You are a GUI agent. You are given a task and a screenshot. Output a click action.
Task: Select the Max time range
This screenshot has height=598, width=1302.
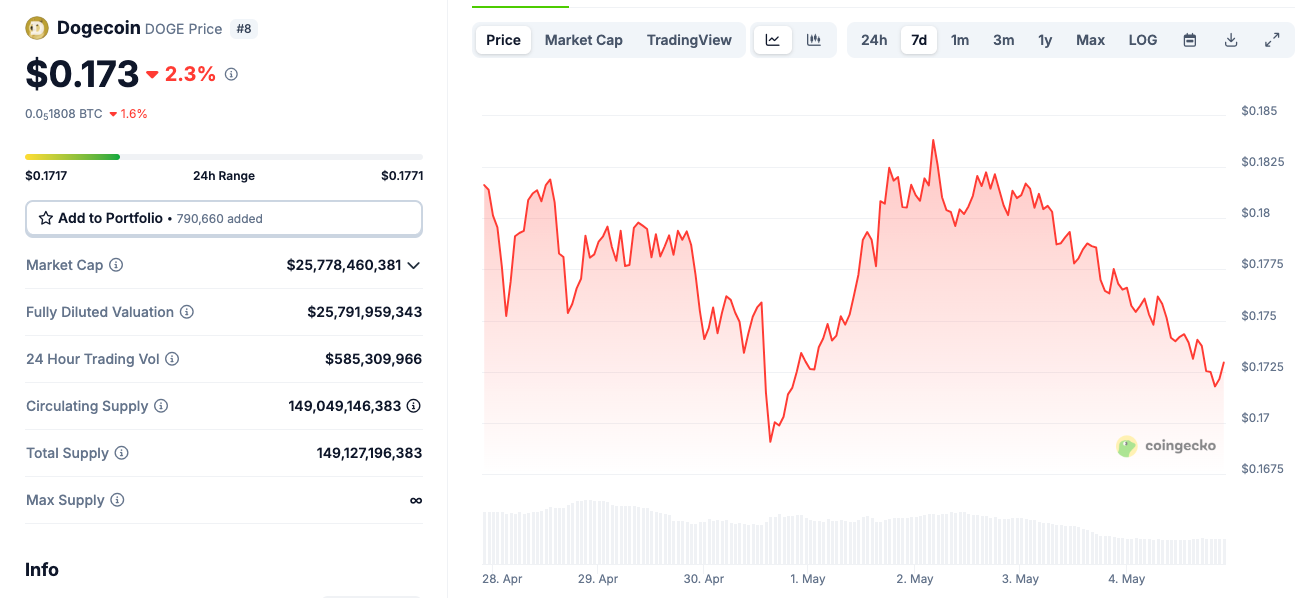(x=1090, y=40)
